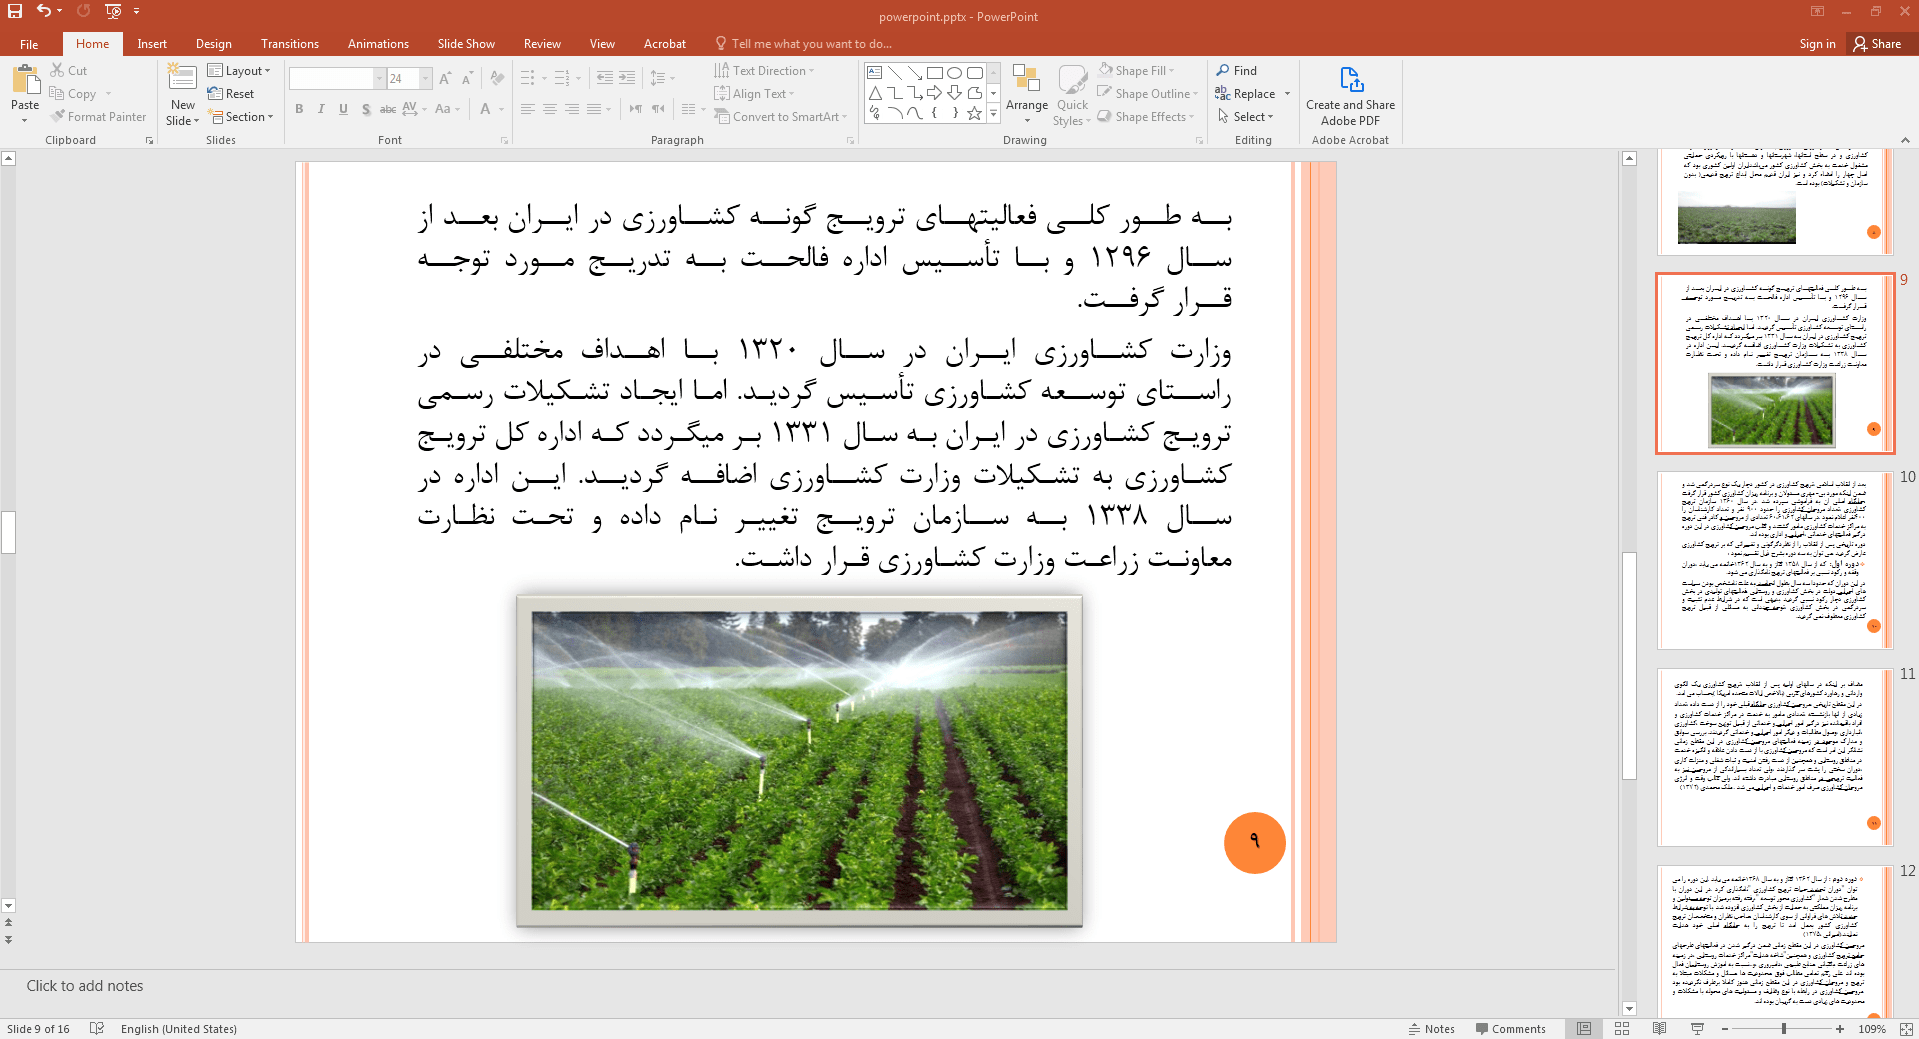This screenshot has height=1039, width=1919.
Task: Open the Shape Outline dropdown
Action: click(x=1148, y=94)
